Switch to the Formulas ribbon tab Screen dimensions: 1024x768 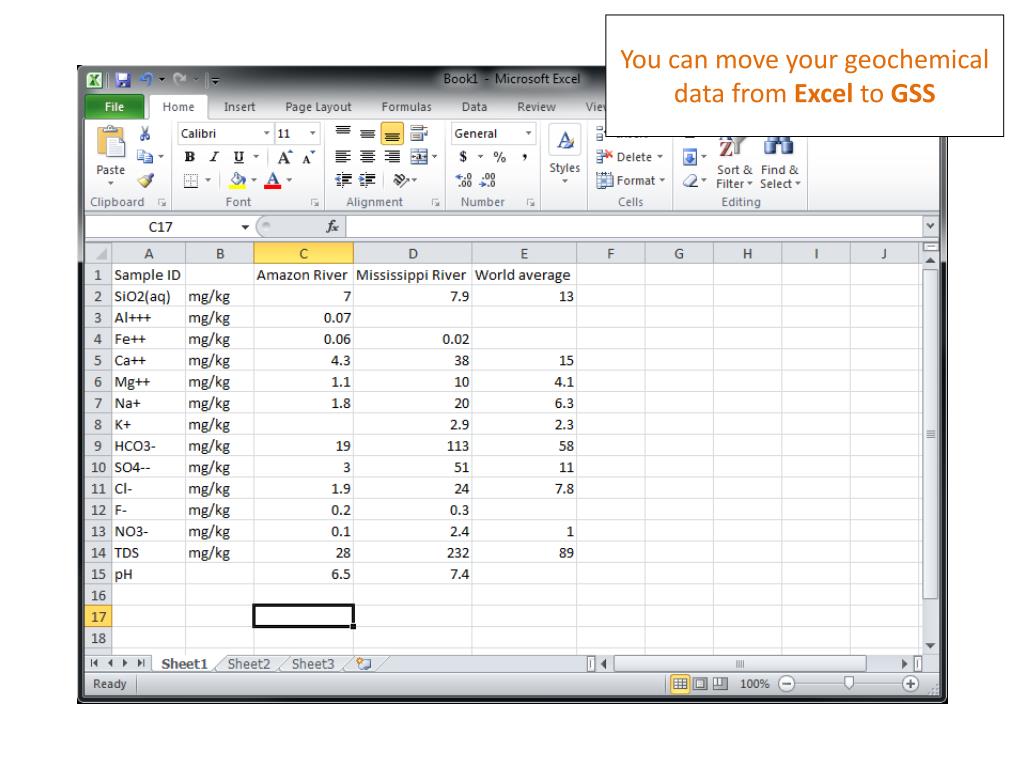[406, 107]
